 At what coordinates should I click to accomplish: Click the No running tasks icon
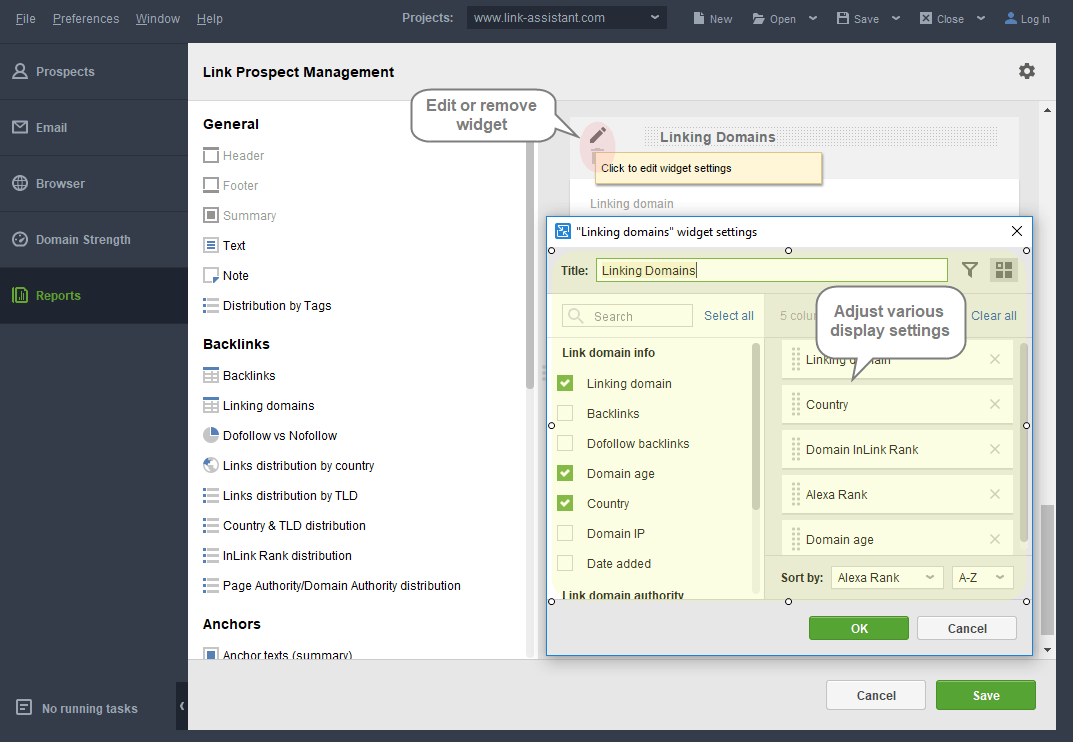point(24,707)
